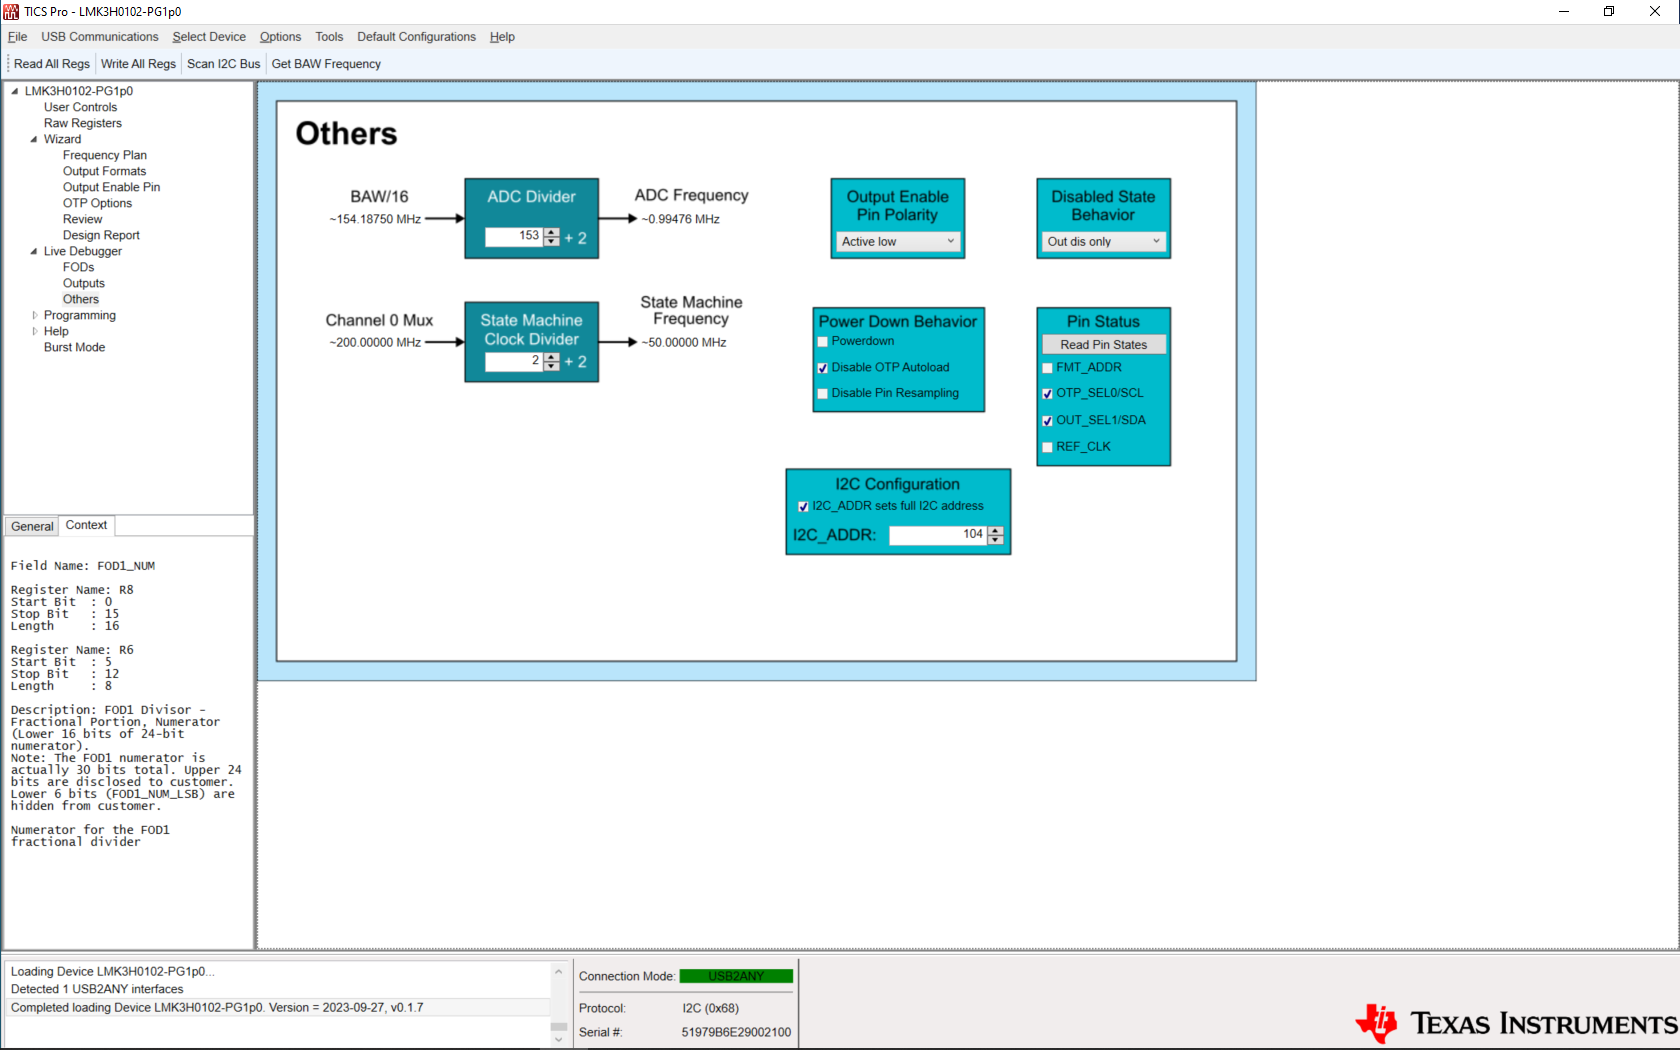Switch to the General tab
This screenshot has width=1680, height=1050.
tap(32, 526)
